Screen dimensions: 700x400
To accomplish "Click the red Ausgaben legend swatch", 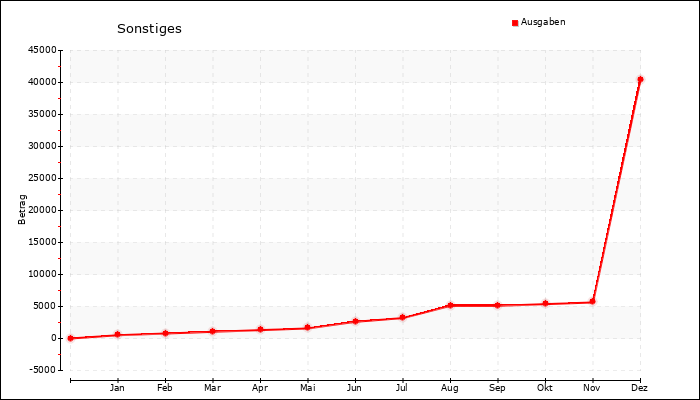I will (515, 22).
